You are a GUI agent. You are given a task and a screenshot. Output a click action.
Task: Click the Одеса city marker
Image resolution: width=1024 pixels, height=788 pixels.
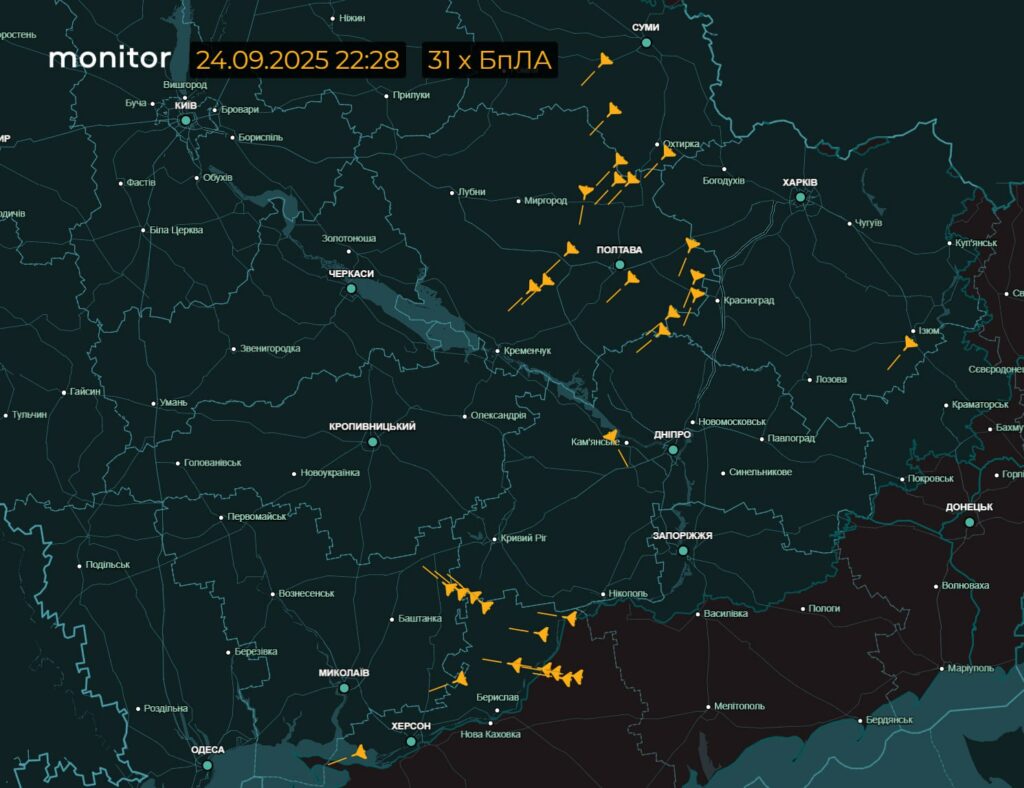(208, 765)
